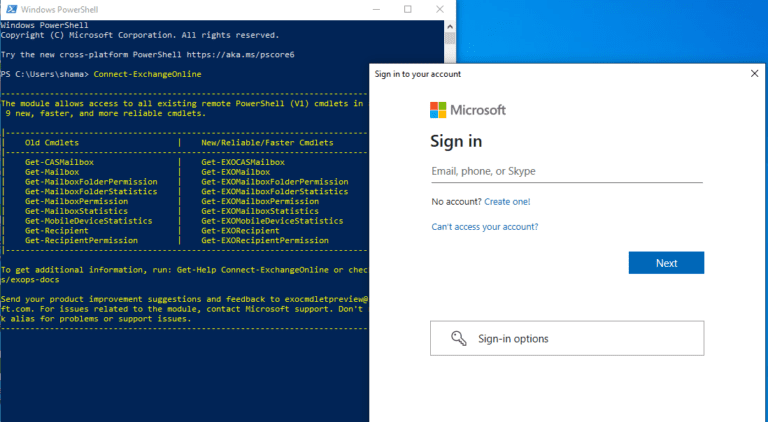Focus the Email, phone, or Skype field
The width and height of the screenshot is (768, 422).
pyautogui.click(x=566, y=171)
